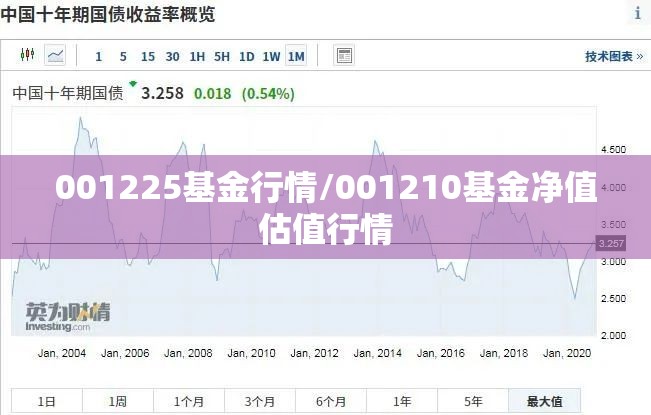Viewport: 651px width, 415px height.
Task: Select the 15 minute interval
Action: pos(148,56)
